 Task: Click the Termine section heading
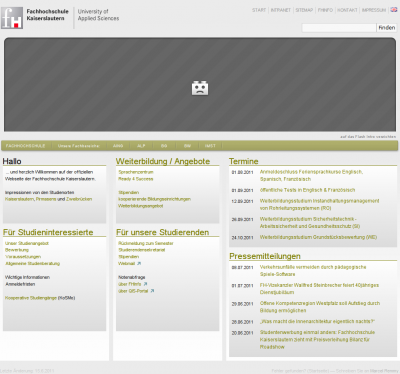(x=244, y=161)
